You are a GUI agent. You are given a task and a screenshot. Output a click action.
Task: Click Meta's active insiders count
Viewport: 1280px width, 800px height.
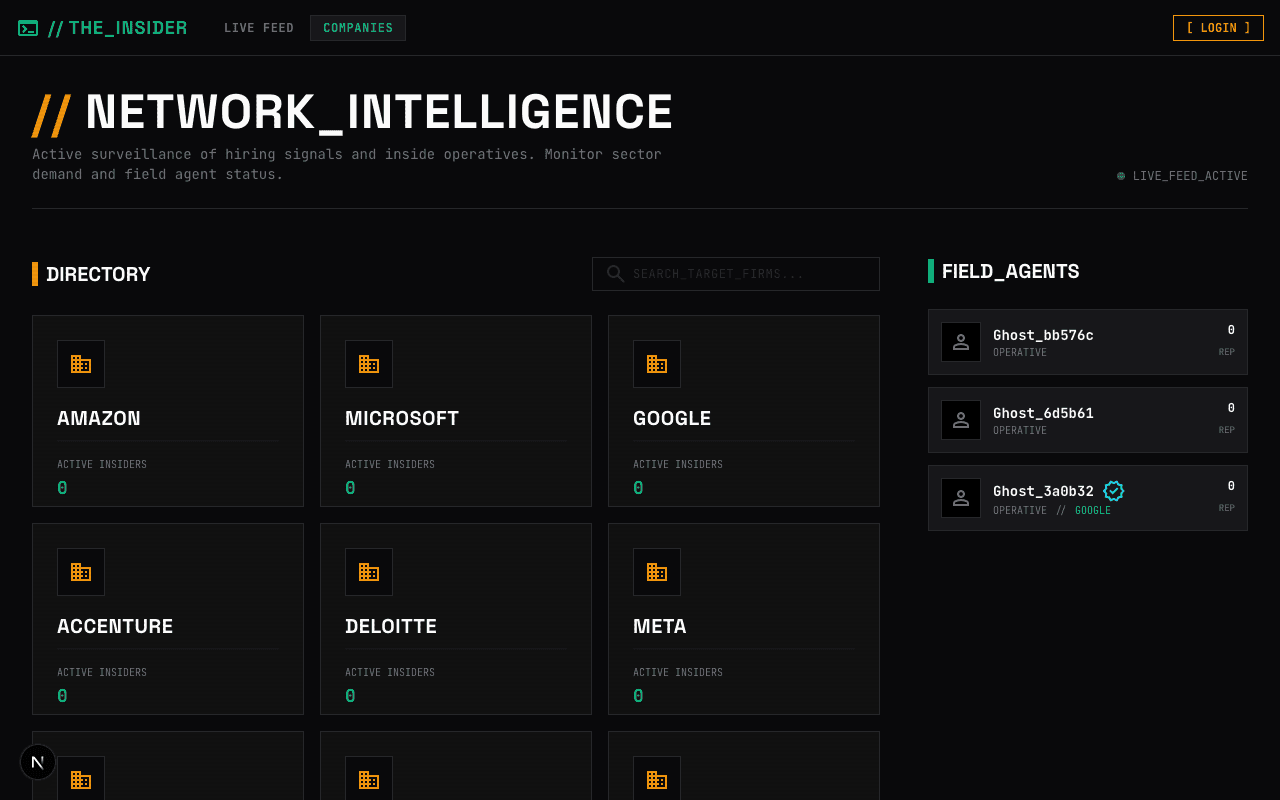pyautogui.click(x=638, y=696)
